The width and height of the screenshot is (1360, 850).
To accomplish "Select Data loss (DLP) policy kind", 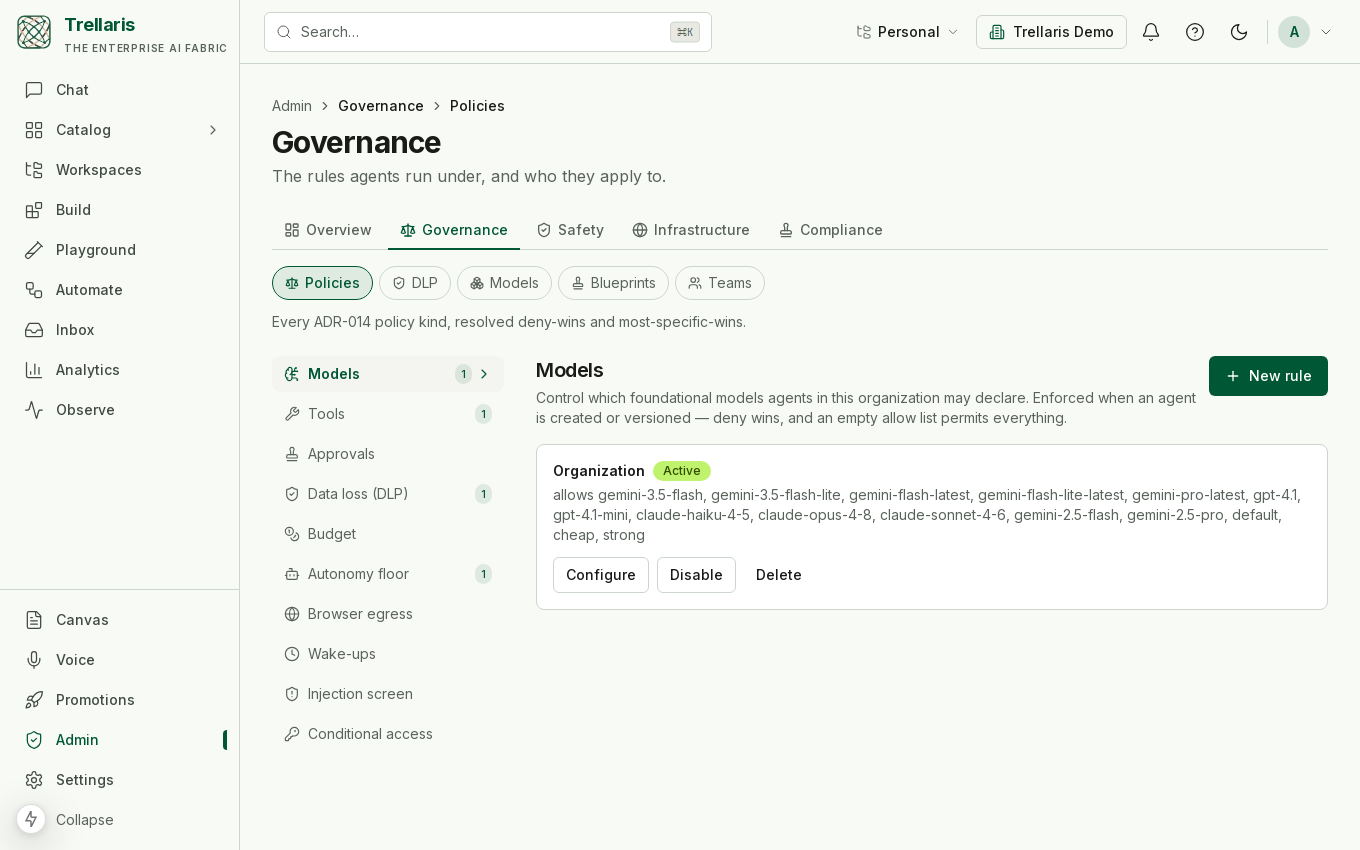I will (388, 494).
